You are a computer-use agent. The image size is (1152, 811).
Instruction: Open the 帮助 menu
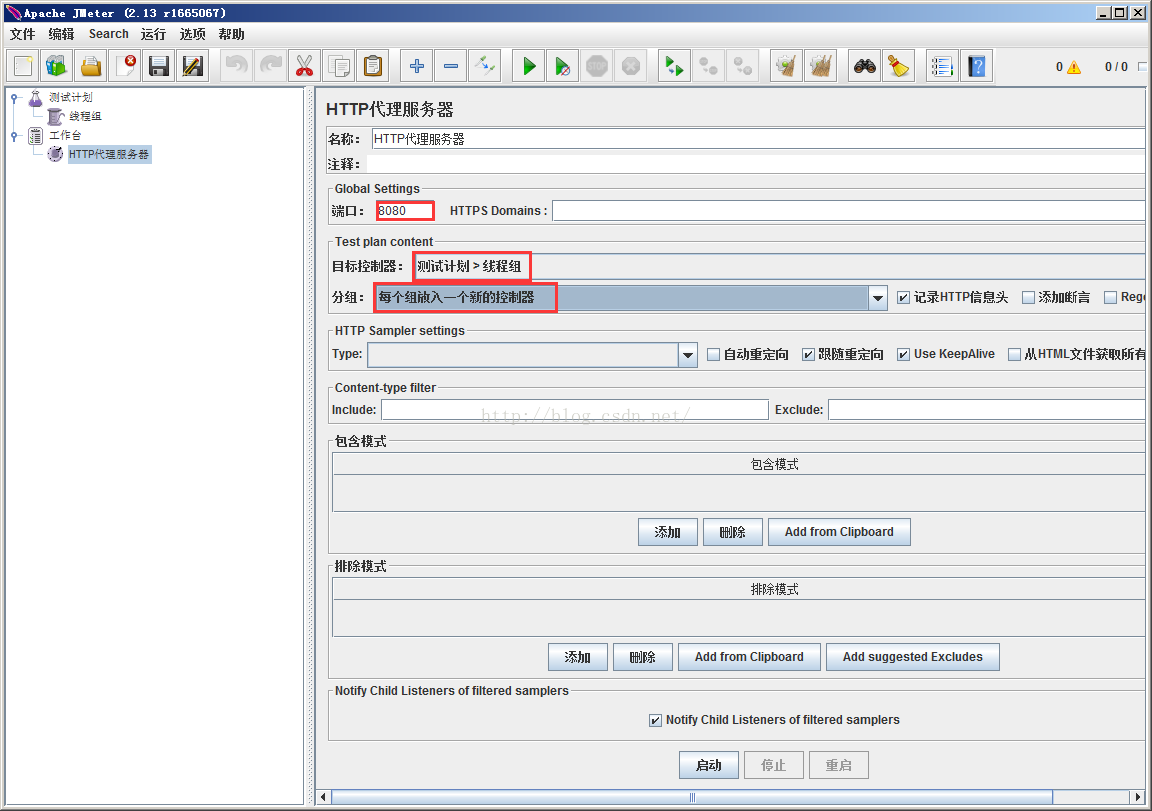(231, 34)
